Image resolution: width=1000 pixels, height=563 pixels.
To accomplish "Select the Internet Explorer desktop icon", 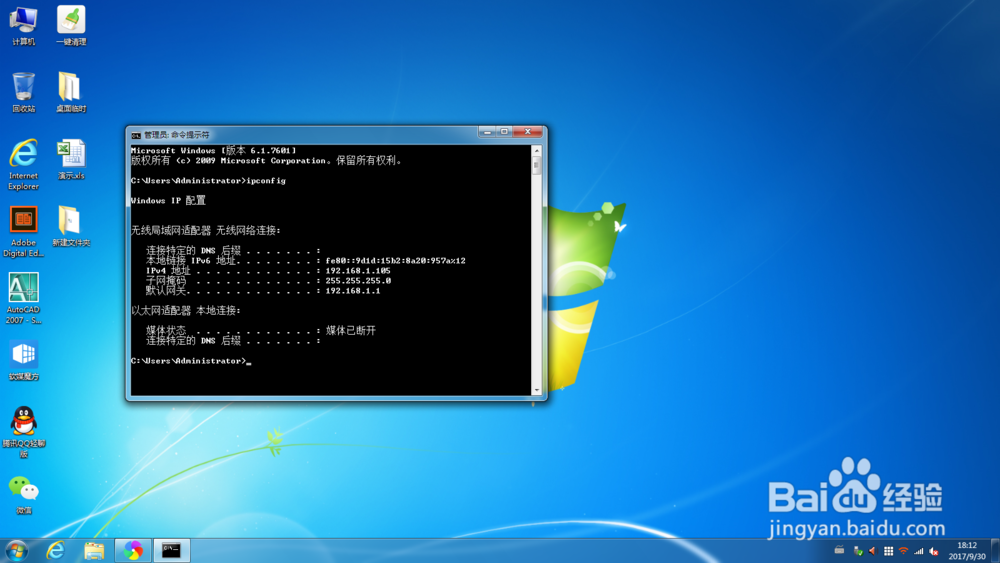I will coord(24,165).
